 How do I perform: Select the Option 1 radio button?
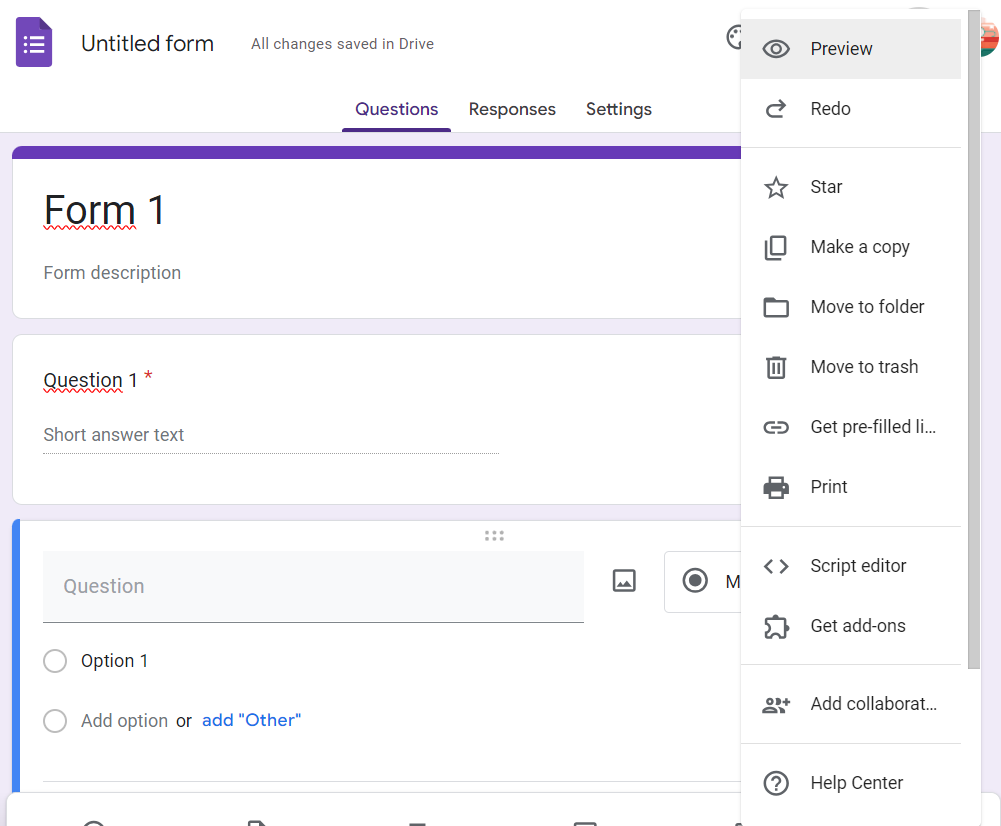click(55, 661)
